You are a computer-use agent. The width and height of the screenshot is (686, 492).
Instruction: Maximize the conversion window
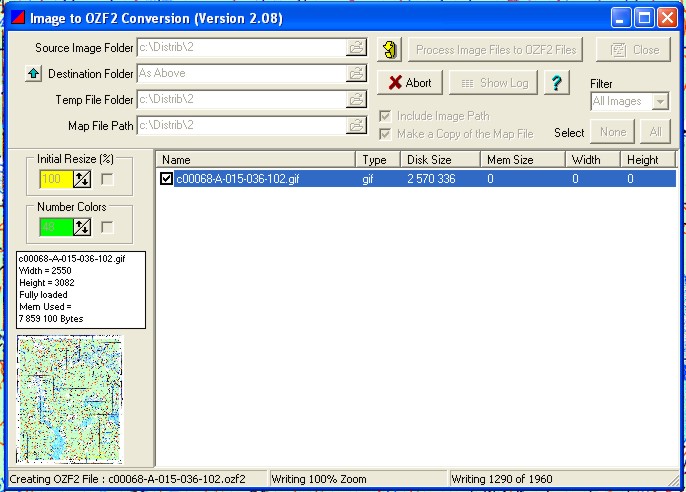pos(644,18)
